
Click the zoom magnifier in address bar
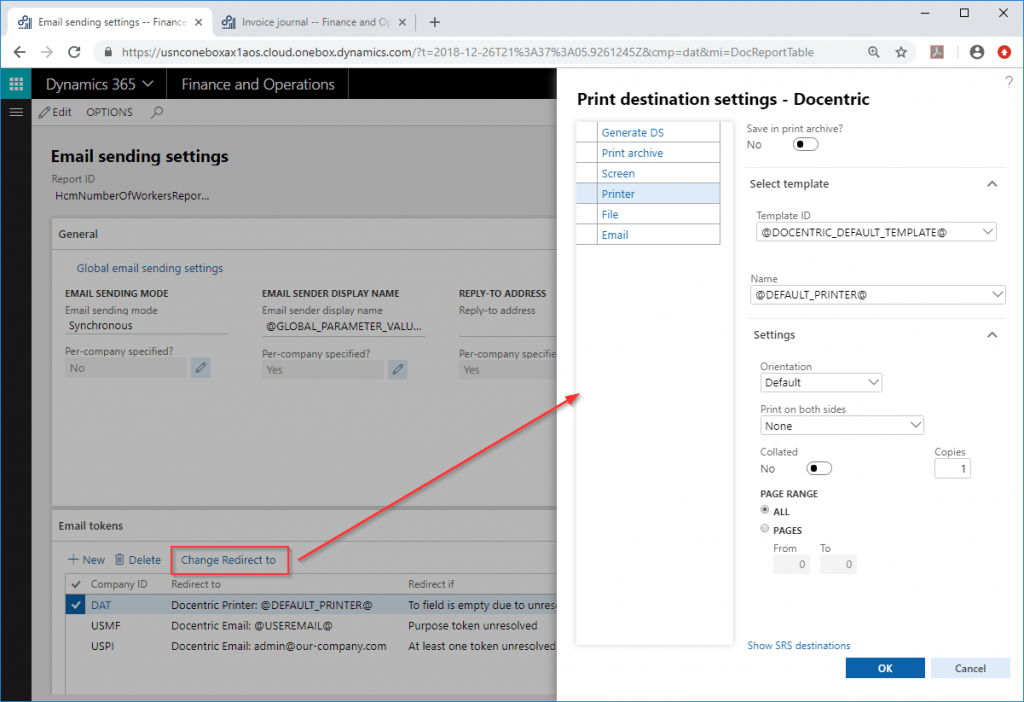873,52
